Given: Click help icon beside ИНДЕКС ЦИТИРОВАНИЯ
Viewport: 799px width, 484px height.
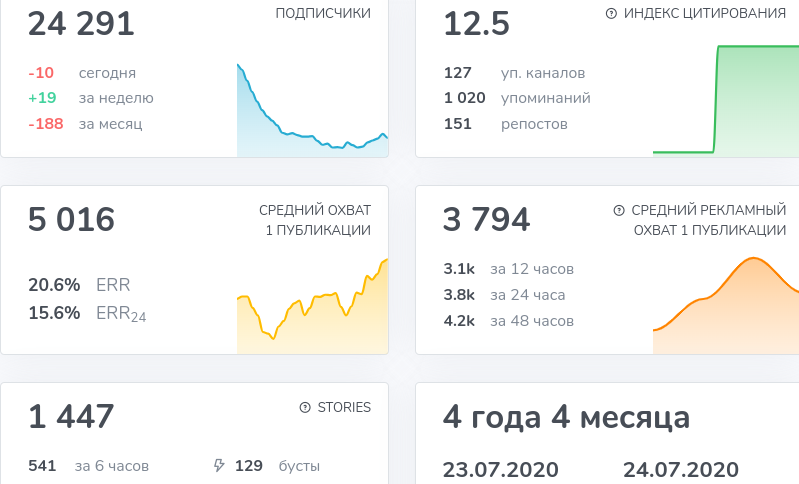Looking at the screenshot, I should click(x=611, y=14).
